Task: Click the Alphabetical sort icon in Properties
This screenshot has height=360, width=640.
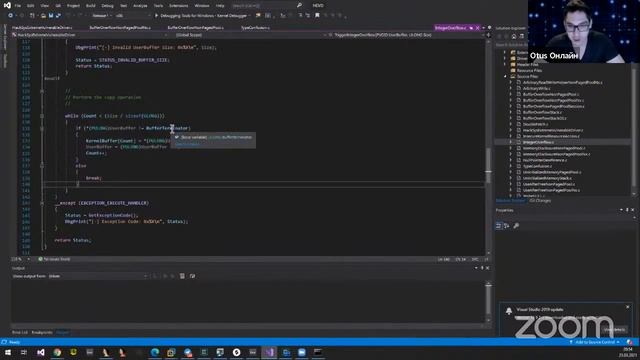Action: tap(507, 226)
